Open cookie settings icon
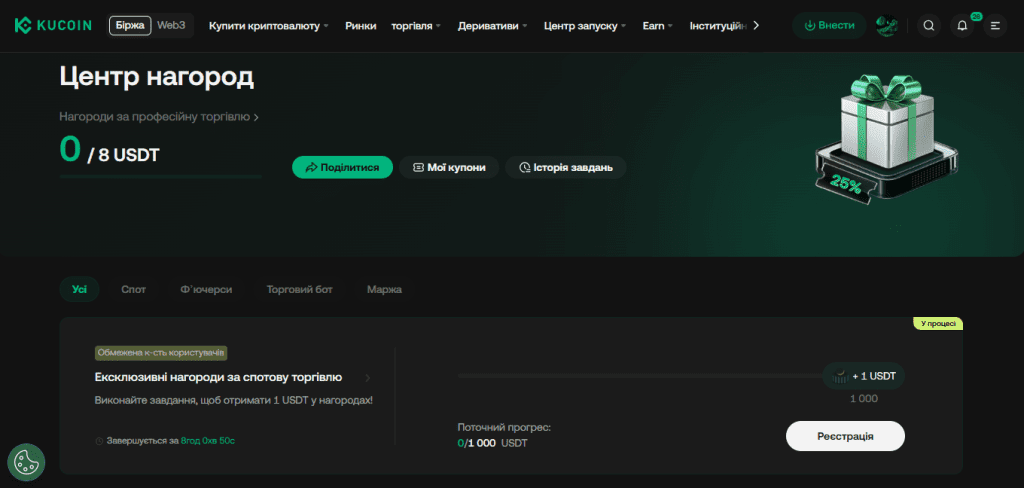 tap(26, 463)
